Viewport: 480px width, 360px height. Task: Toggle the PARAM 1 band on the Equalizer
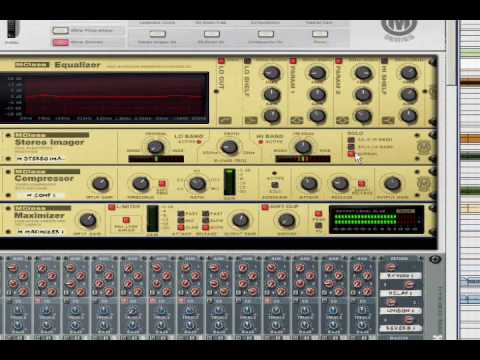293,61
